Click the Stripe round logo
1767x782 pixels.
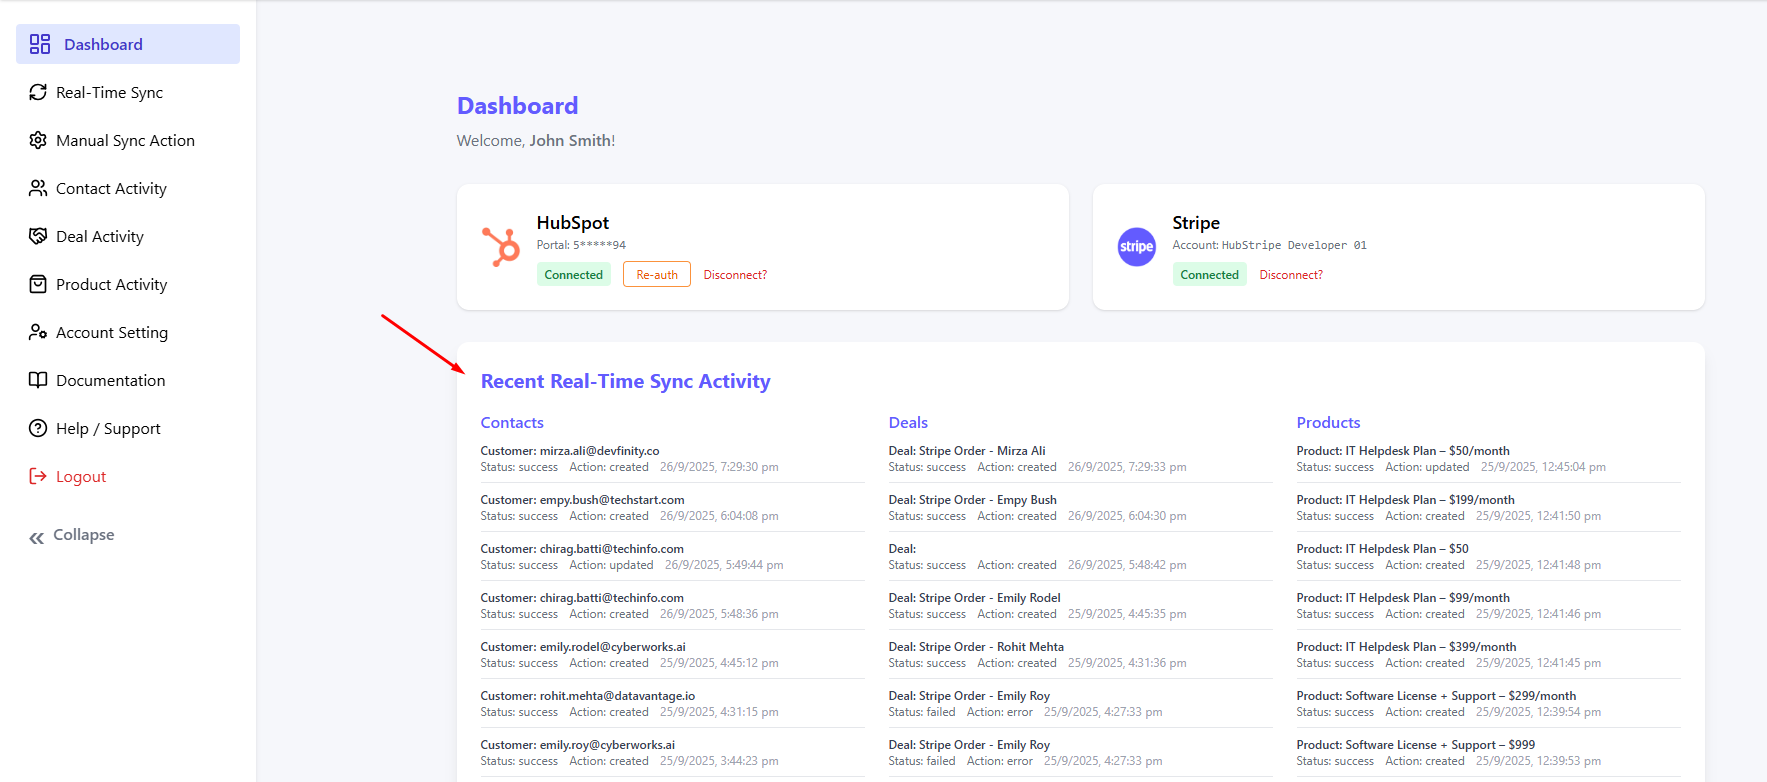click(x=1137, y=247)
